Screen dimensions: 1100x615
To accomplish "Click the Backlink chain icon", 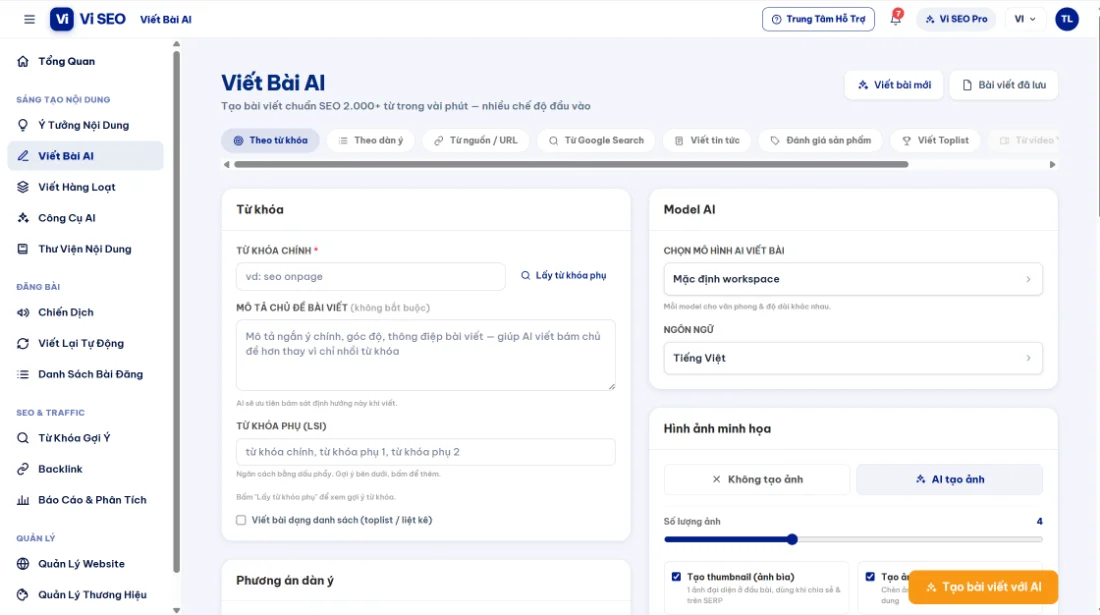I will [23, 468].
